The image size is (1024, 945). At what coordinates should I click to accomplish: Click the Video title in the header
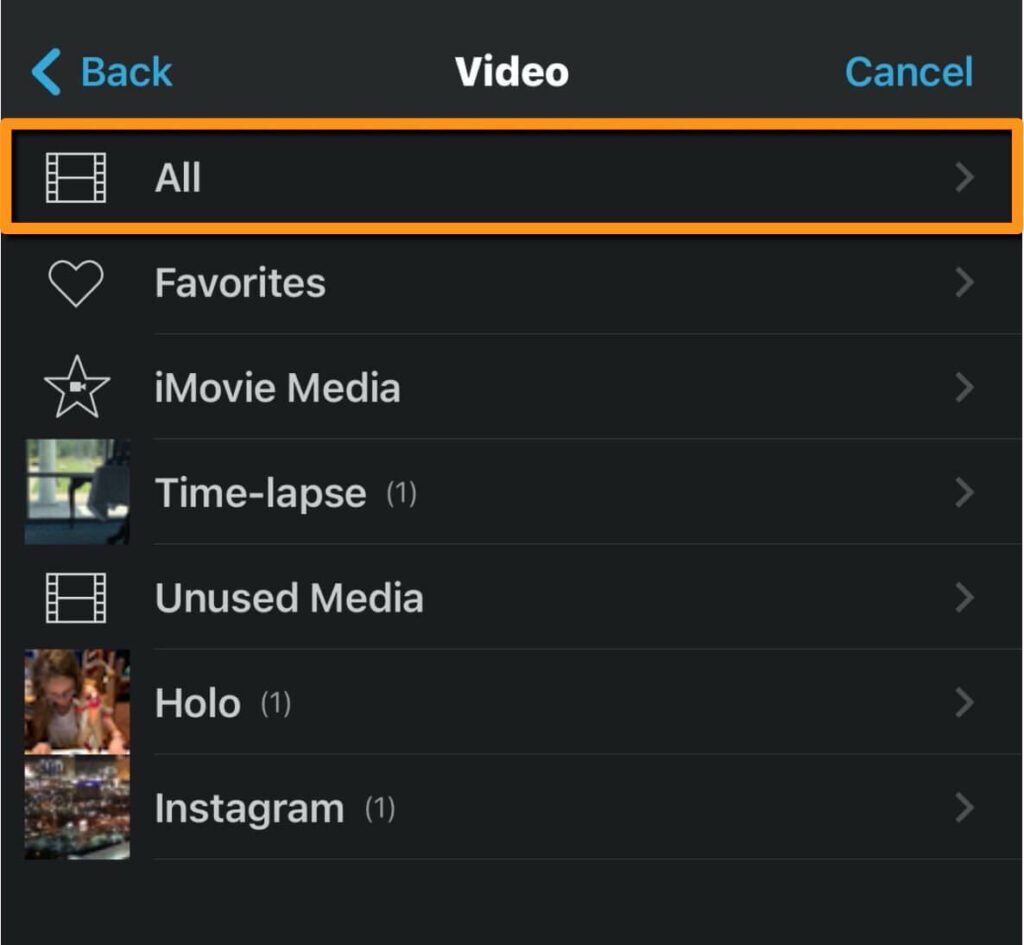coord(511,70)
